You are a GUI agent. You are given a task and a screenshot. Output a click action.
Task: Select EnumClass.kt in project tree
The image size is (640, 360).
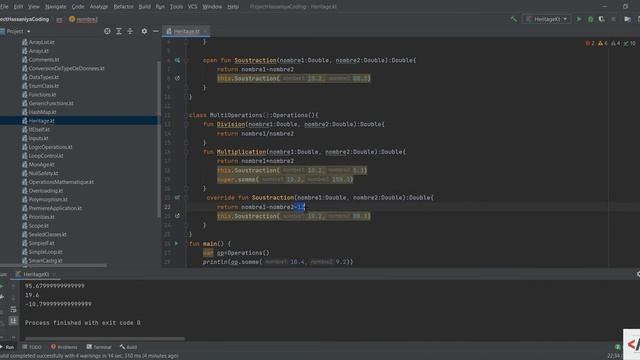click(x=44, y=86)
